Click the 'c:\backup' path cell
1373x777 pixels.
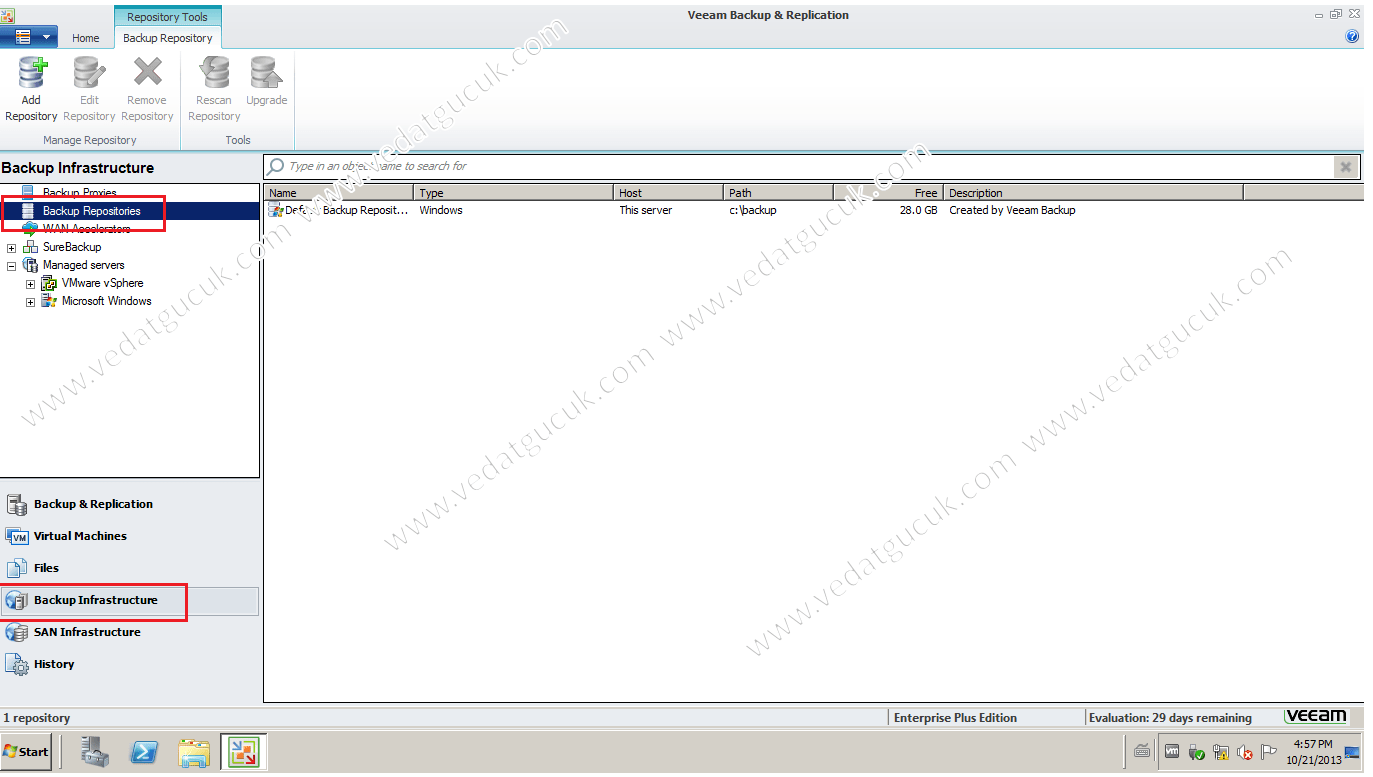pos(753,210)
